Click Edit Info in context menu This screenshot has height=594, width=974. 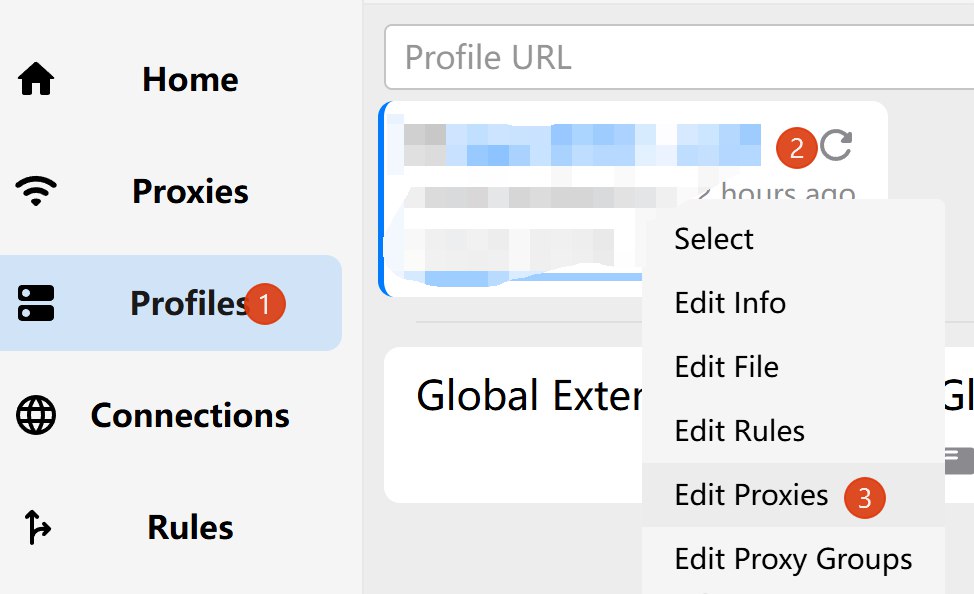point(730,303)
